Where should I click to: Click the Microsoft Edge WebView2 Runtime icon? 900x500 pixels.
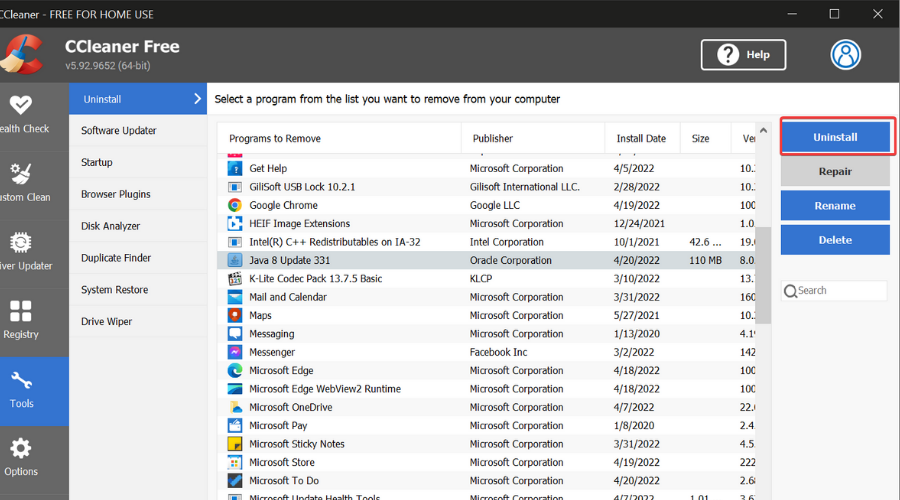pyautogui.click(x=235, y=389)
